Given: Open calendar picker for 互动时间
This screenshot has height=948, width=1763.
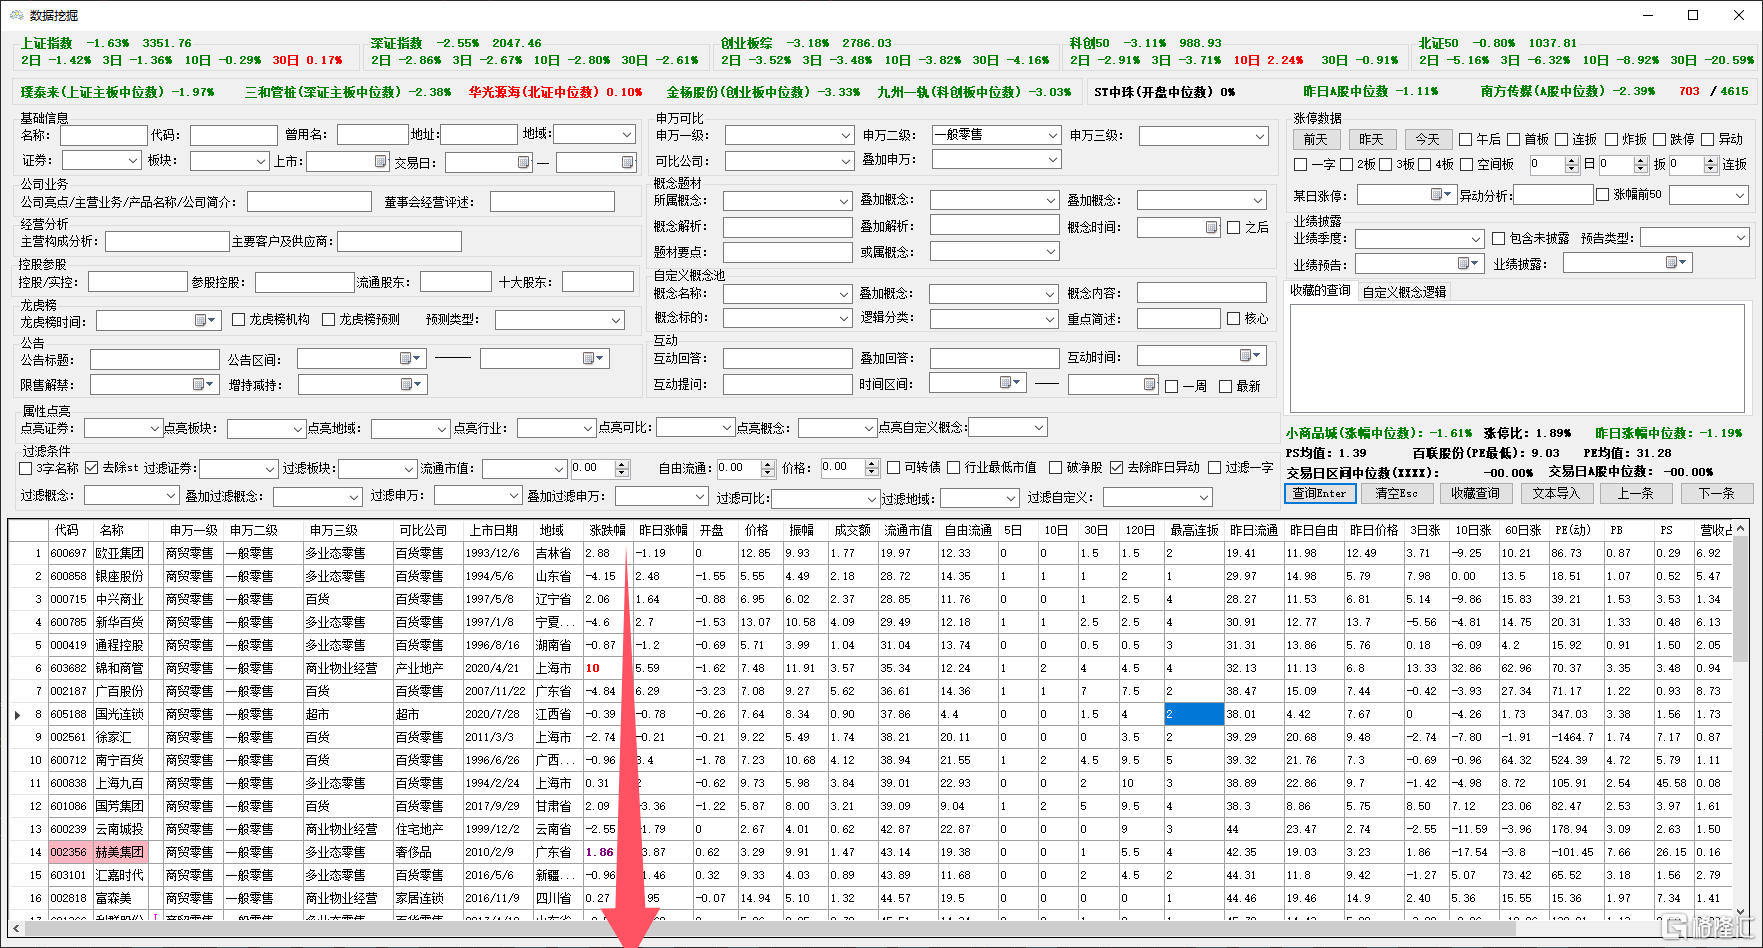Looking at the screenshot, I should (x=1250, y=355).
